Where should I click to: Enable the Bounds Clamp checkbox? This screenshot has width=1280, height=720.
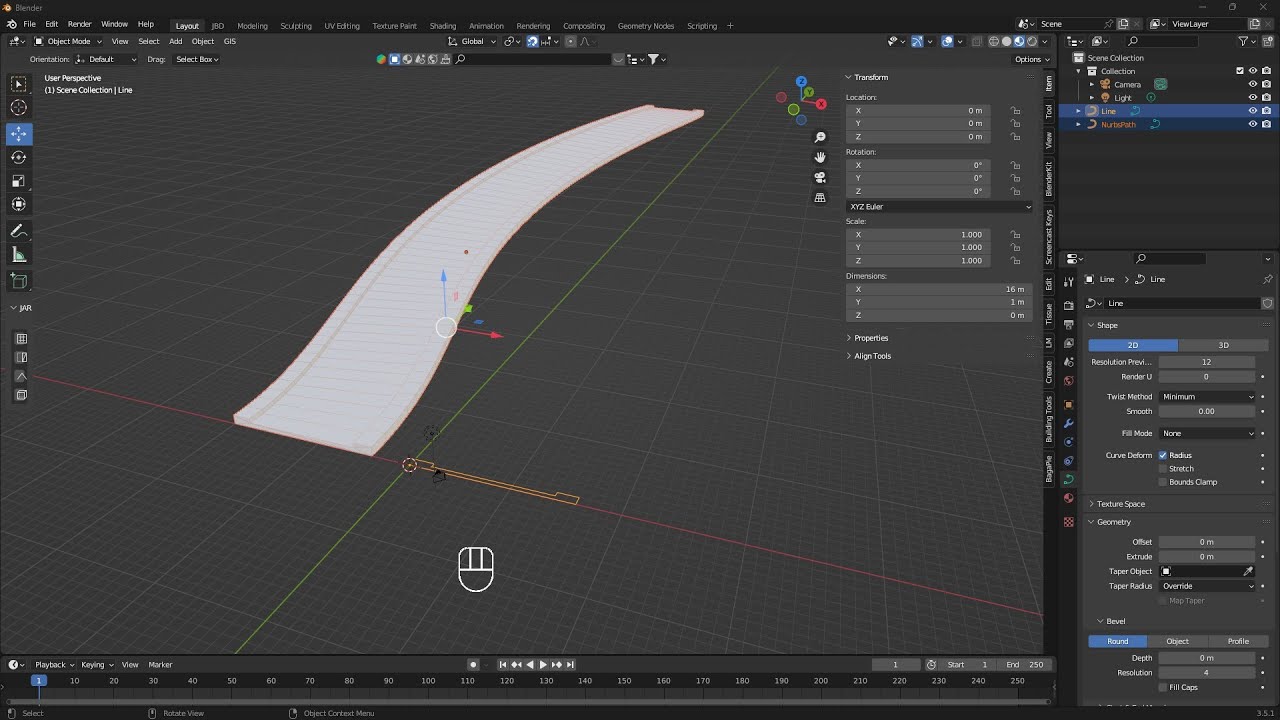pos(1163,482)
